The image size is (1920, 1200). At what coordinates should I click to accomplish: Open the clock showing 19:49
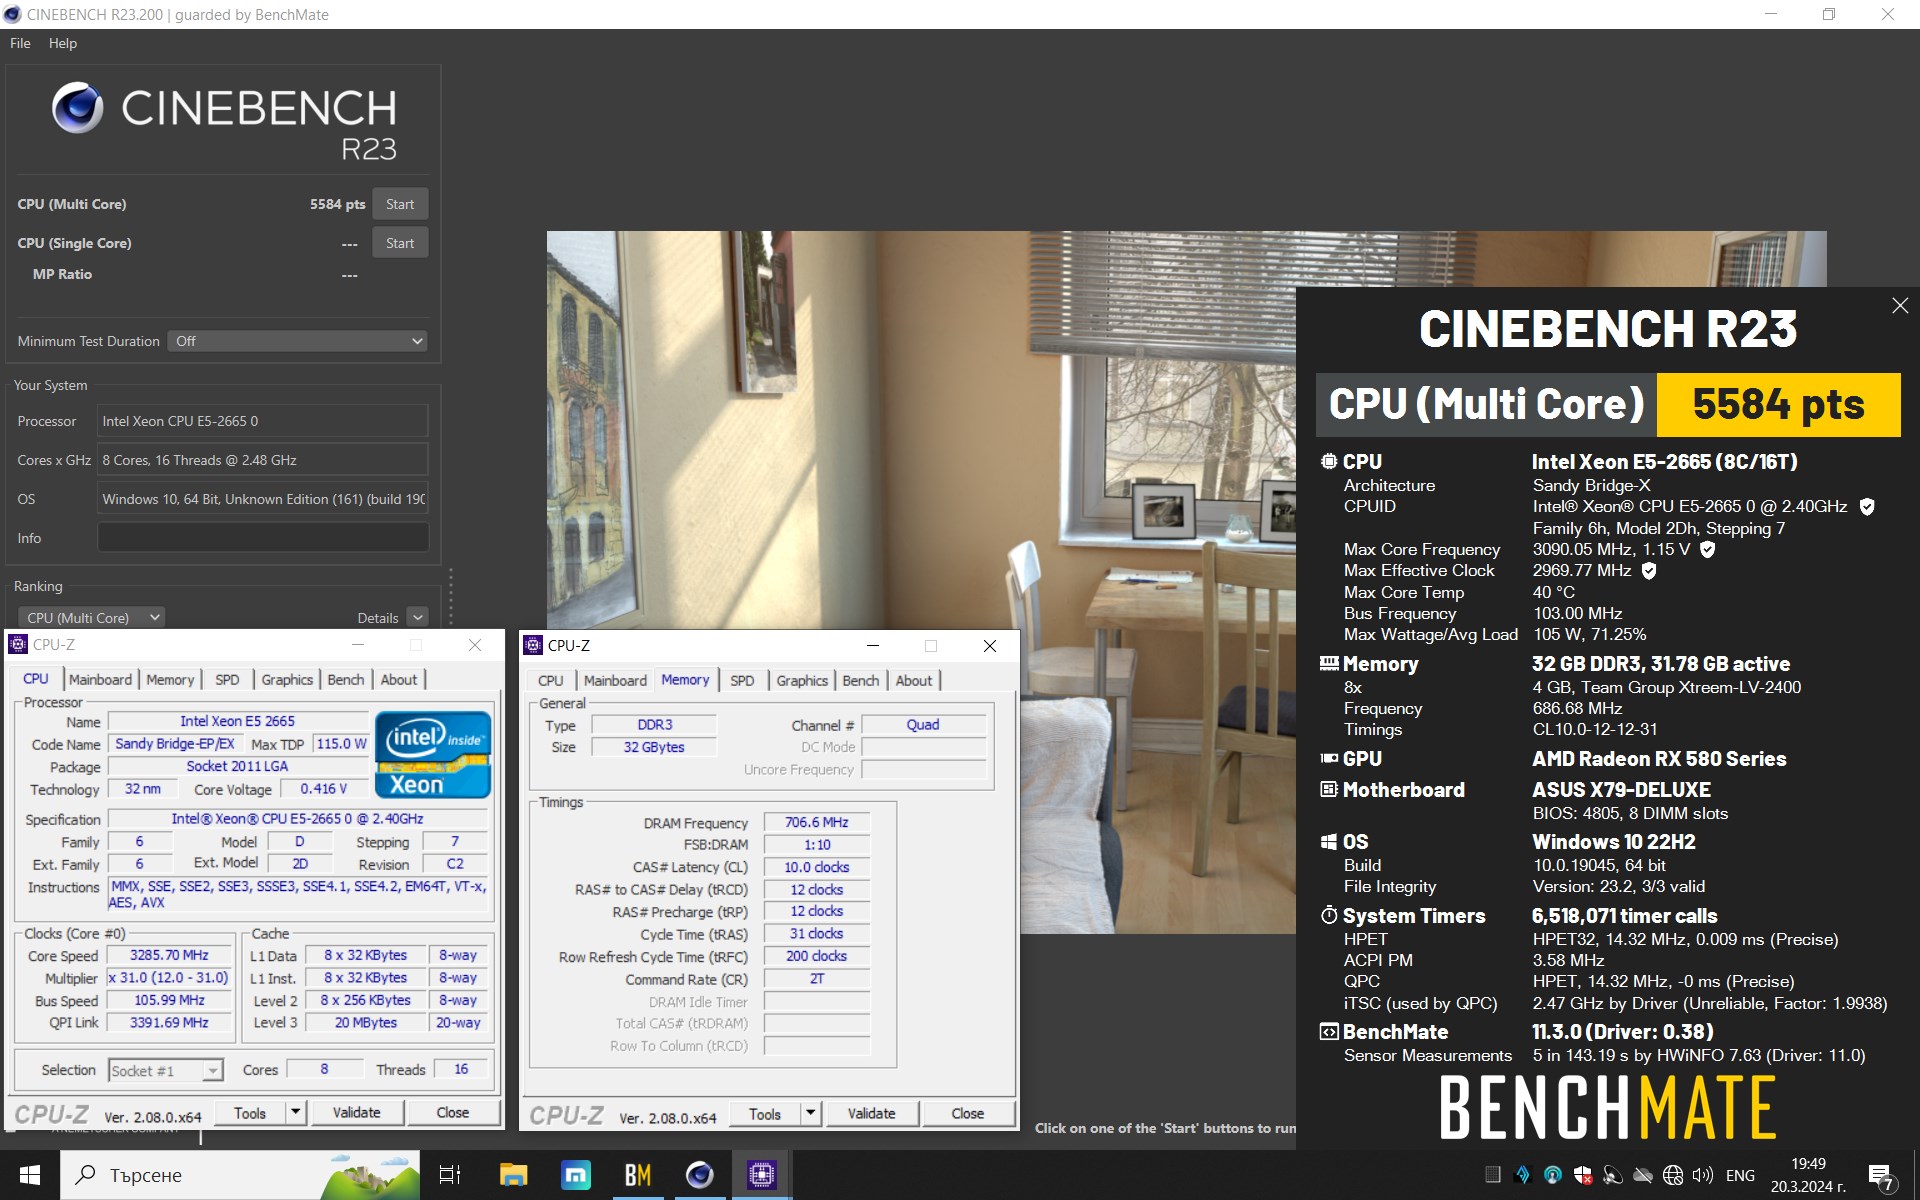pos(1808,1175)
